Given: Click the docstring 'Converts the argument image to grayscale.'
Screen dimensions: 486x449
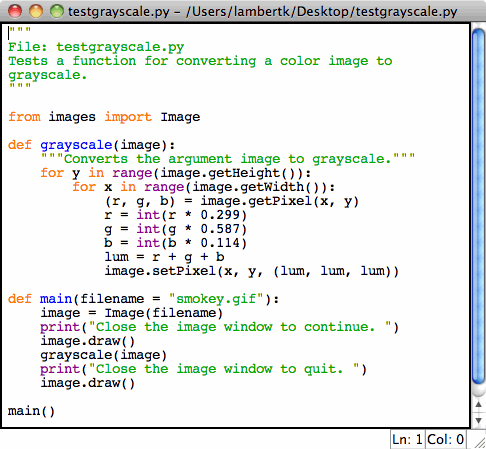Looking at the screenshot, I should tap(228, 159).
